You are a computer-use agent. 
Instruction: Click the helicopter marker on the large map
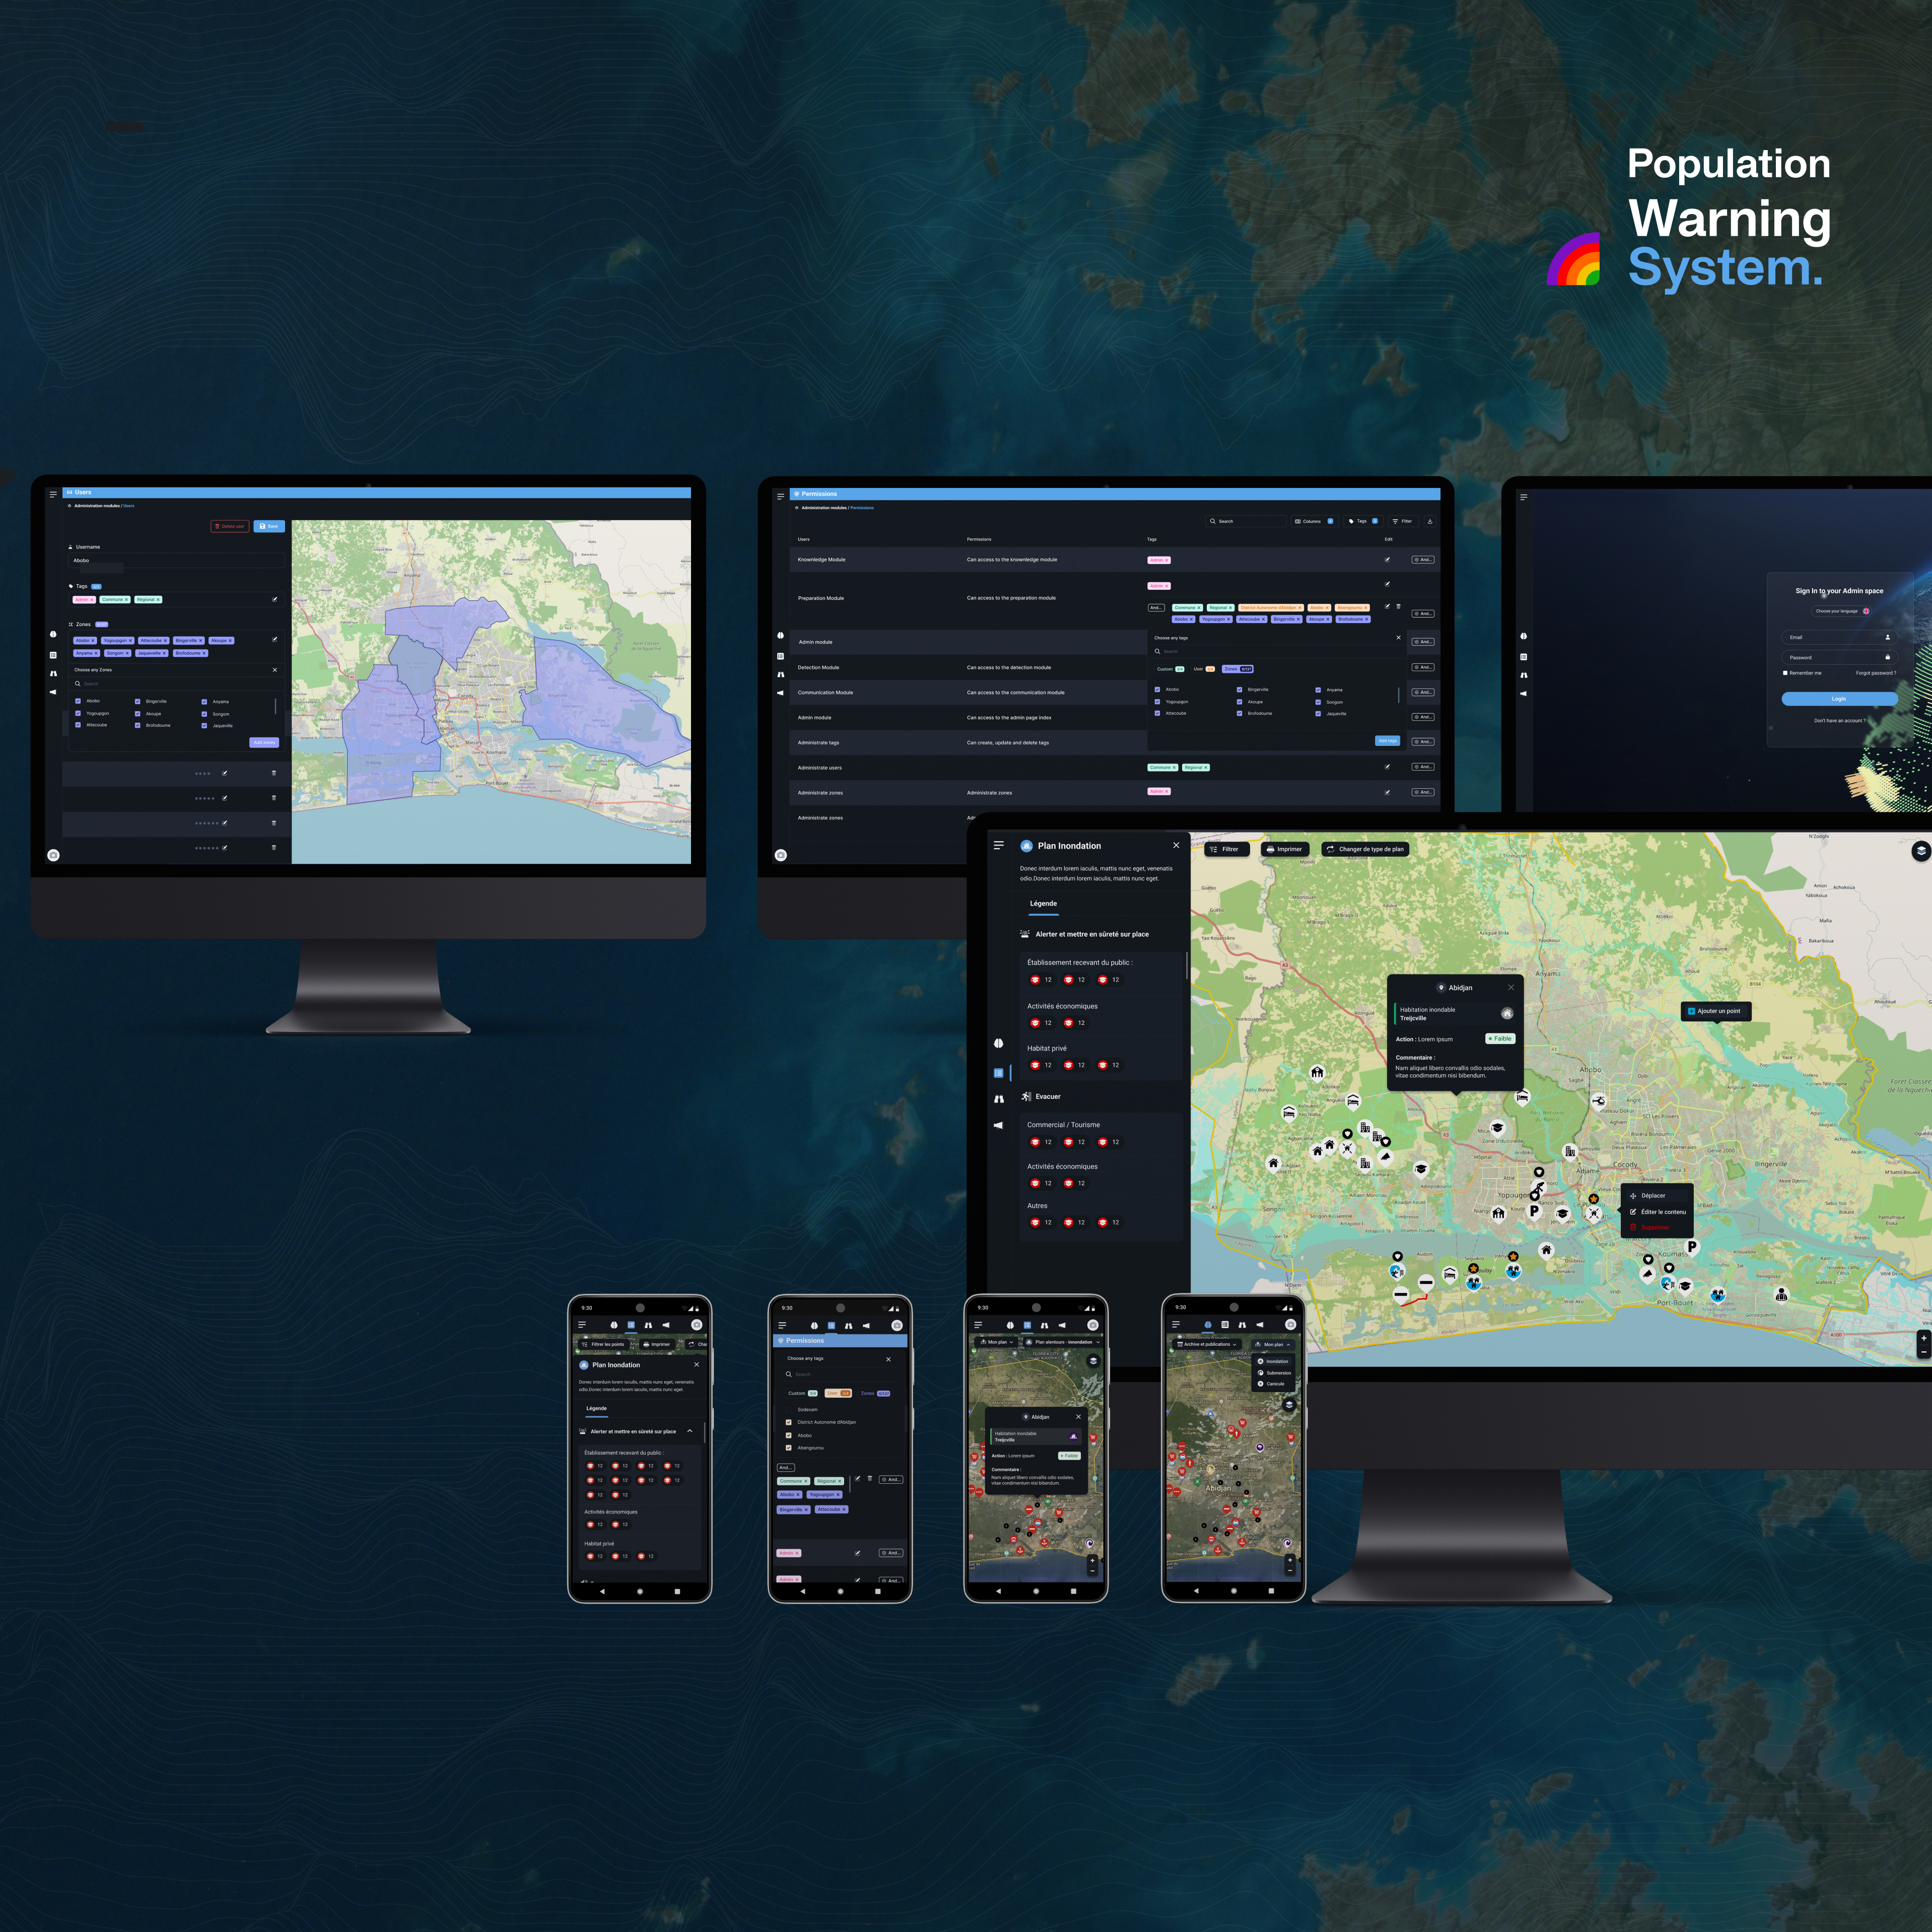click(x=1598, y=1101)
